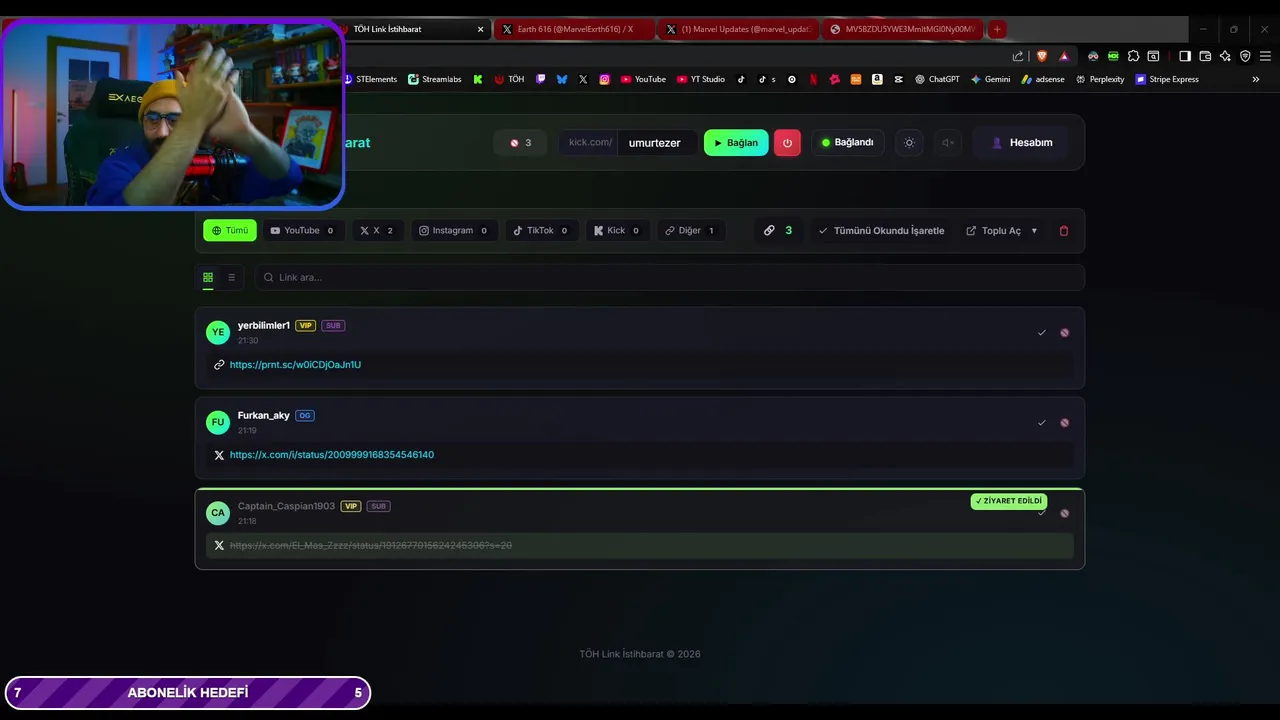
Task: Switch to the MV5BZDU5YWE3 browser tab
Action: coord(903,29)
